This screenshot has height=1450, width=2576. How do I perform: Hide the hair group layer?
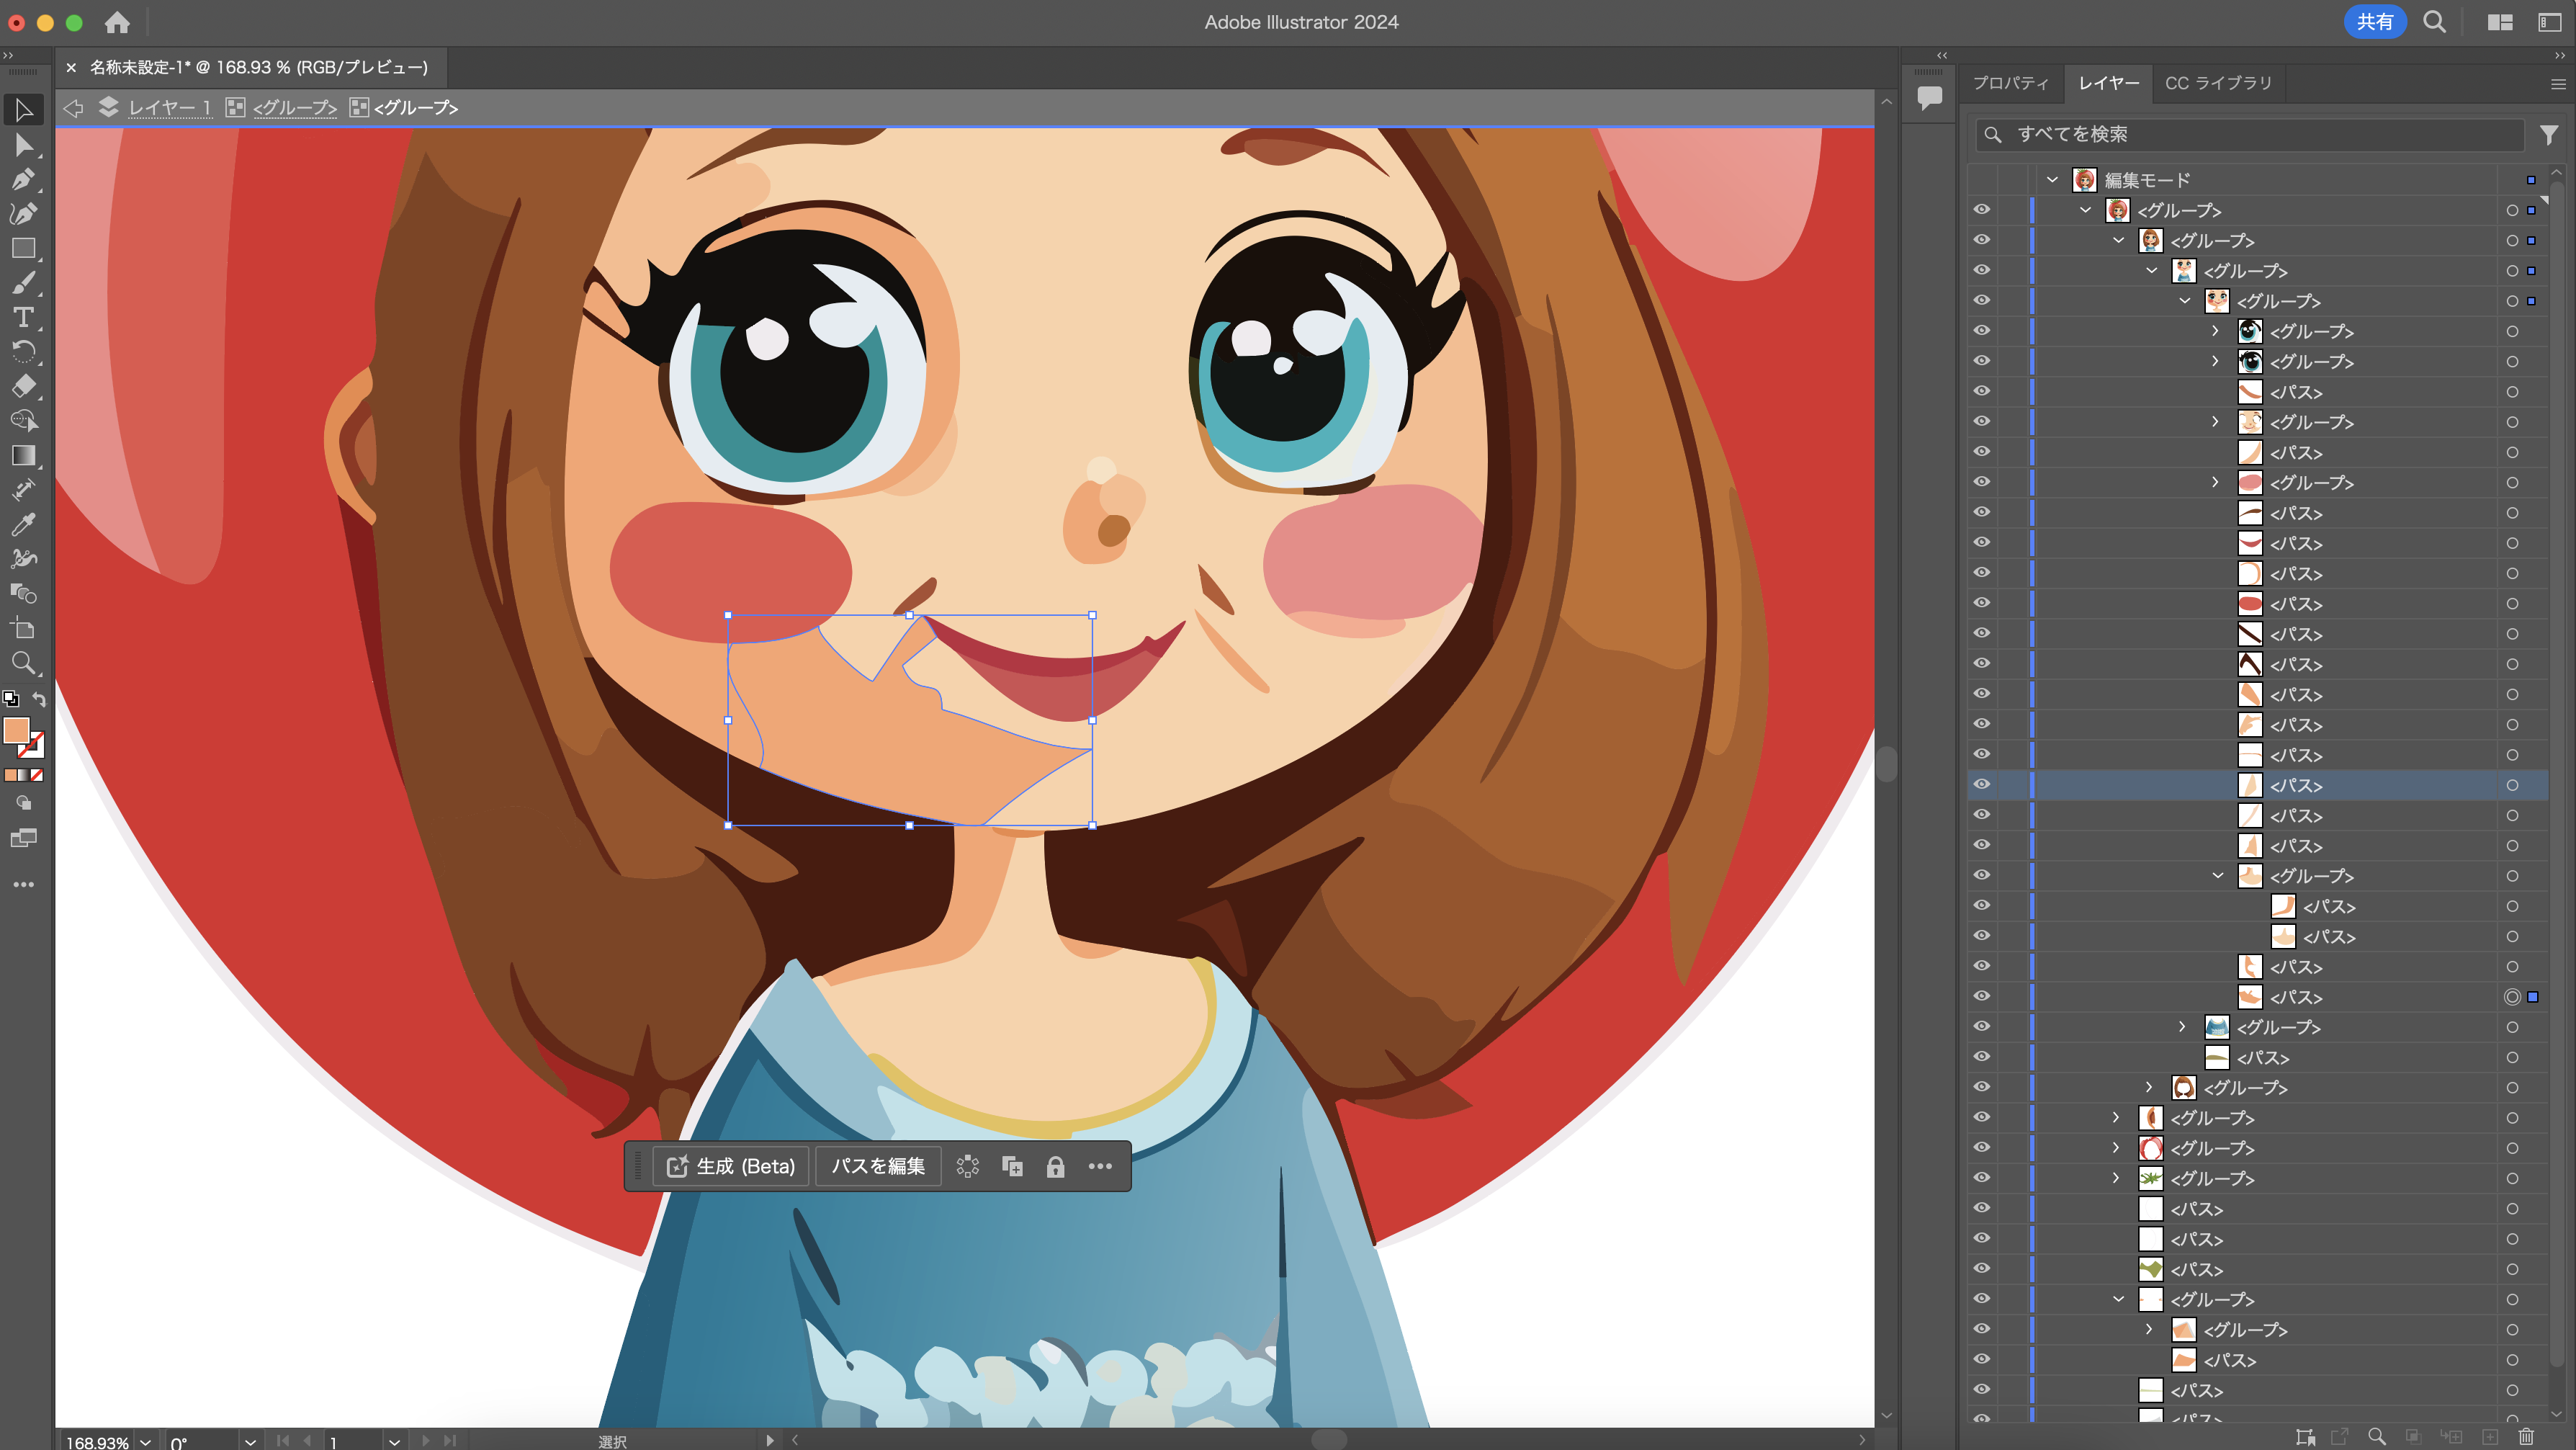1981,1087
